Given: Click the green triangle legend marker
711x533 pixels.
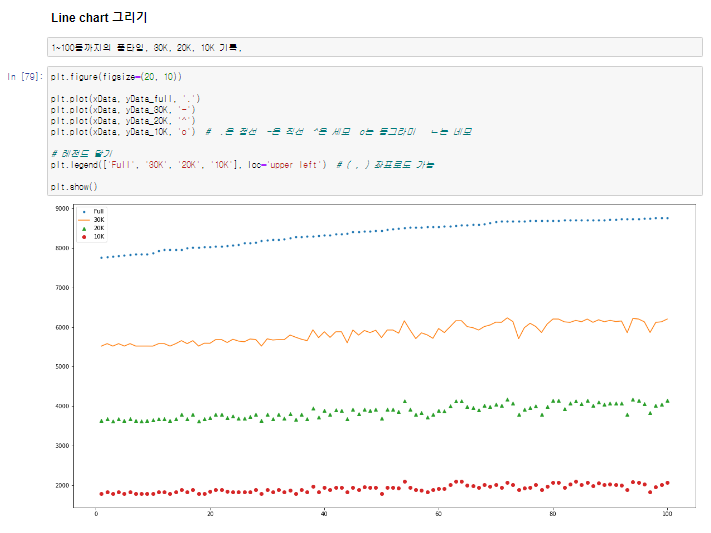Looking at the screenshot, I should 84,229.
